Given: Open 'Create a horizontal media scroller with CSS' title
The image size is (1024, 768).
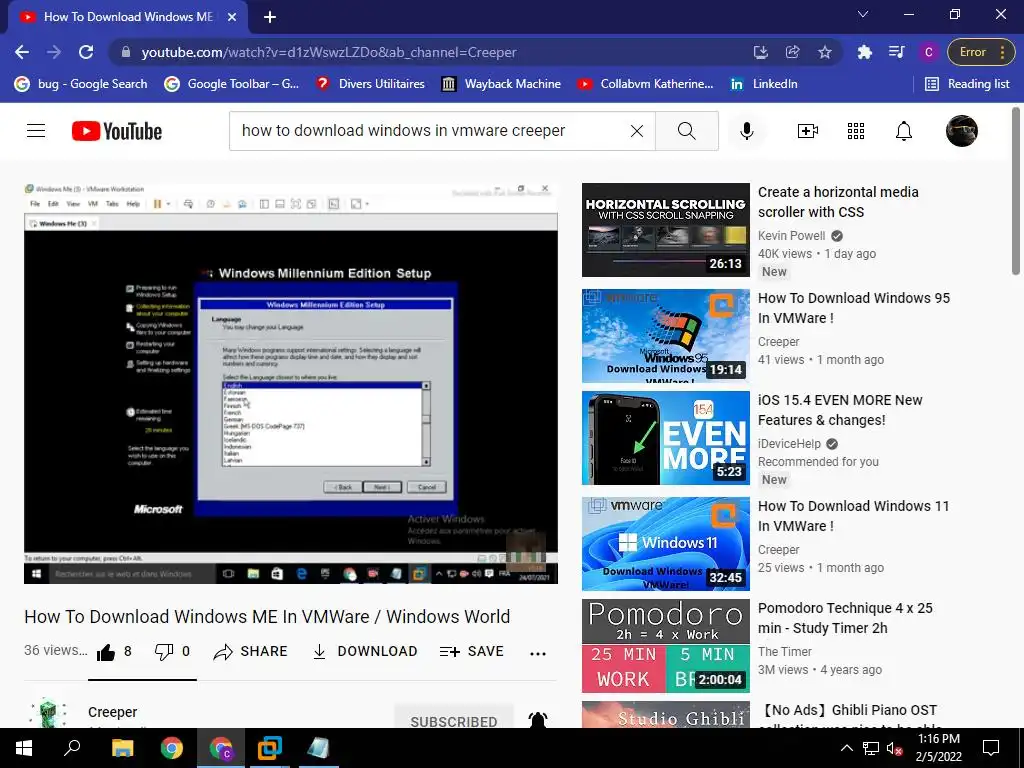Looking at the screenshot, I should coord(838,202).
